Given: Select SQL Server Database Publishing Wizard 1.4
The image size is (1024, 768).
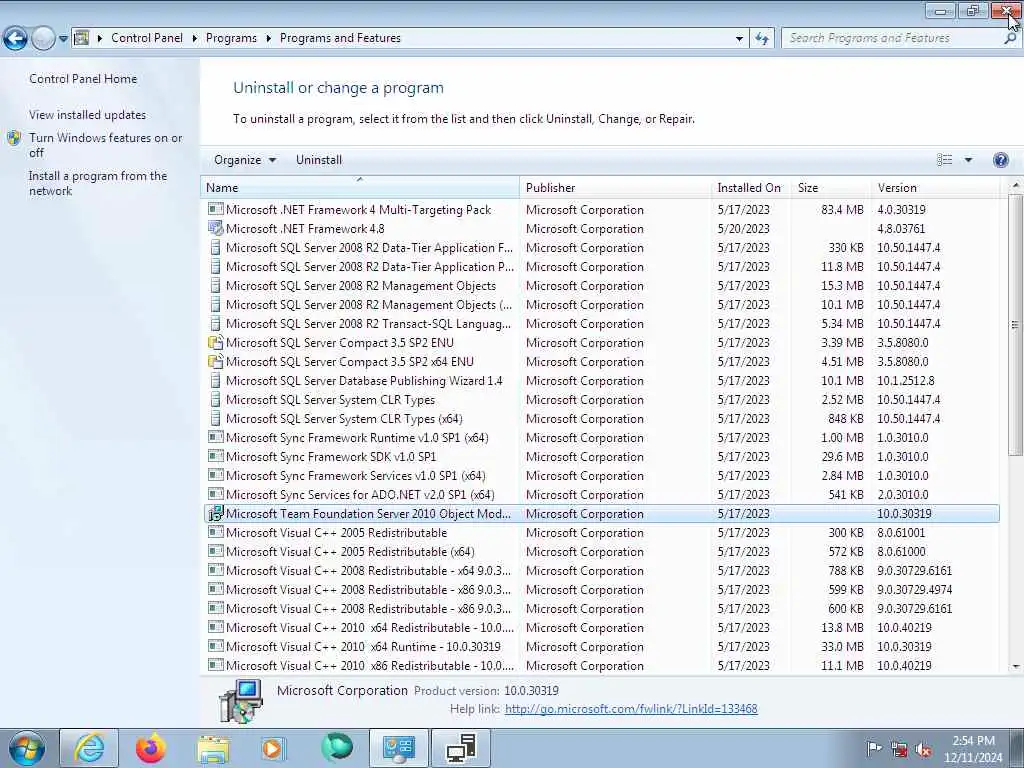Looking at the screenshot, I should pos(601,381).
